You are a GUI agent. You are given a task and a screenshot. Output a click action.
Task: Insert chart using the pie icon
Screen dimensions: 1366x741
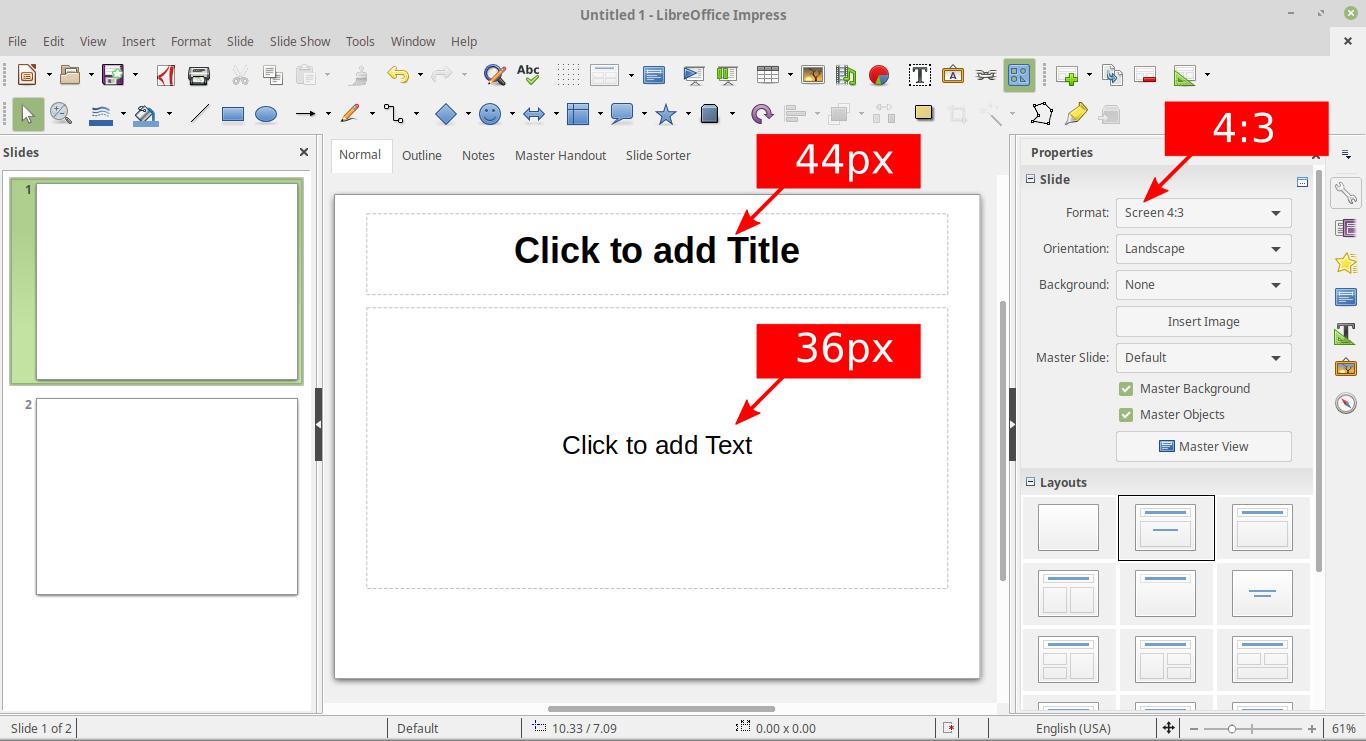click(879, 75)
